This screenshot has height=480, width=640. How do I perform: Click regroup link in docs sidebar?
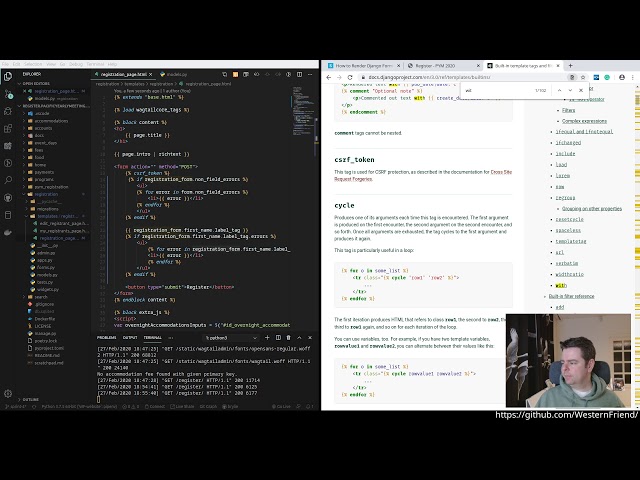tap(565, 198)
